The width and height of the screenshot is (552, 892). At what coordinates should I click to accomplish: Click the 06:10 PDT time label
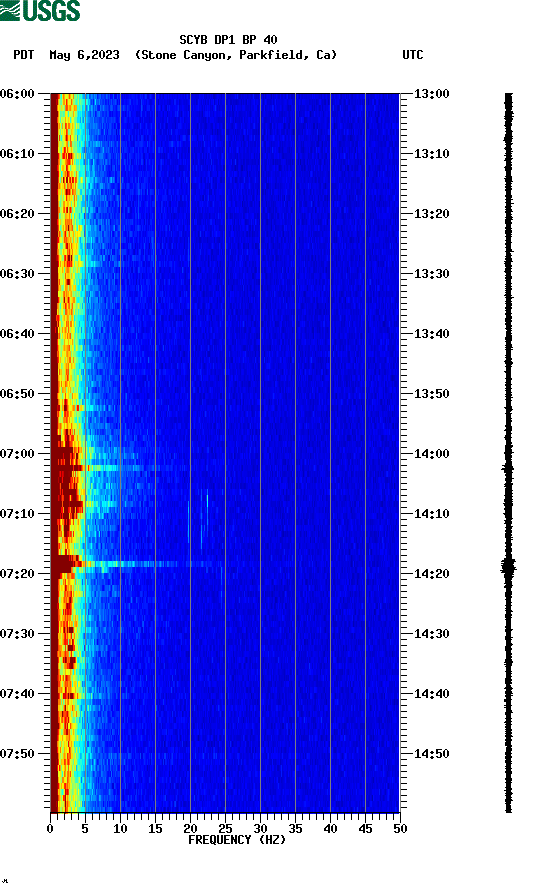(17, 154)
